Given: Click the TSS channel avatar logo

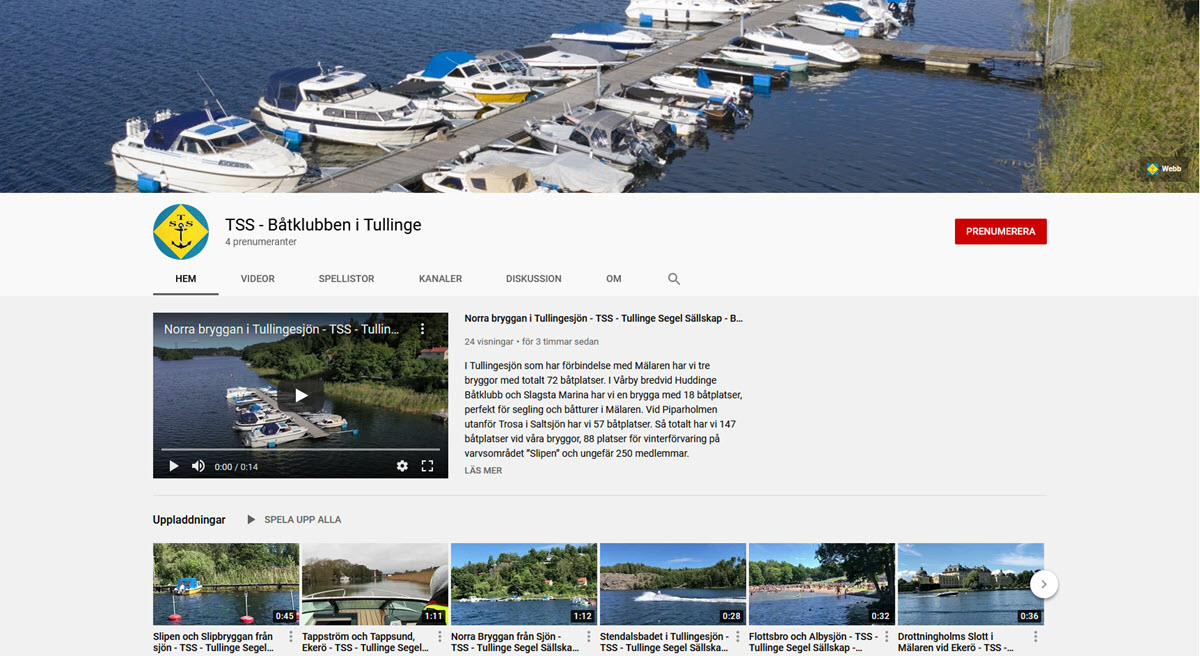Looking at the screenshot, I should (x=181, y=232).
